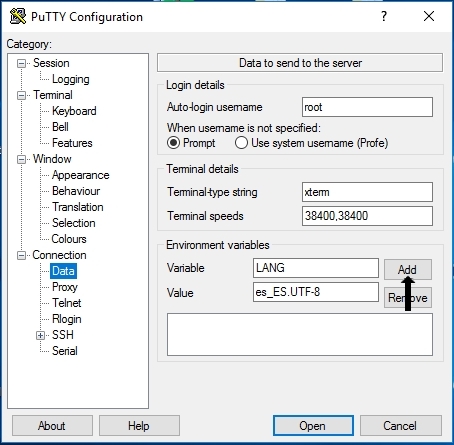Expand the SSH tree node
This screenshot has width=454, height=445.
pos(40,335)
